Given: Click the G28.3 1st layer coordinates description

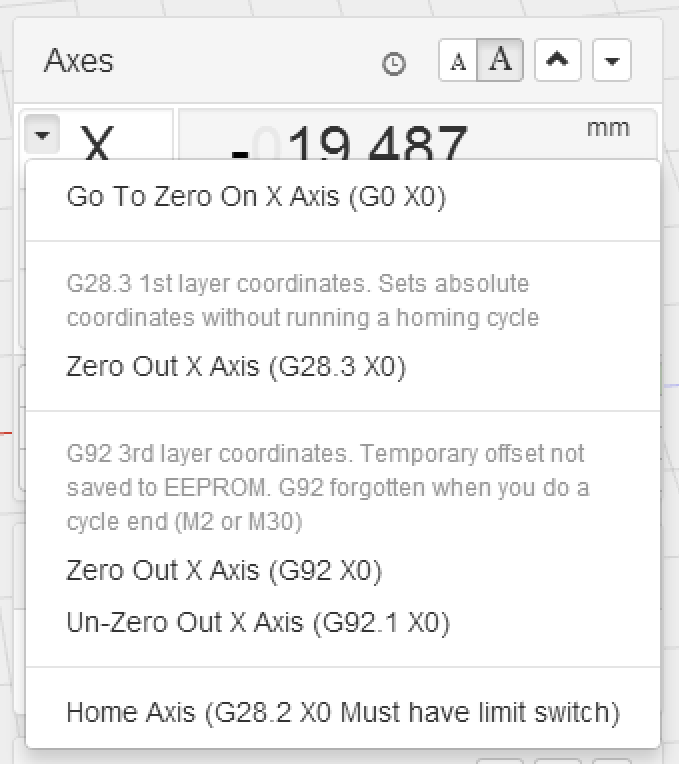Looking at the screenshot, I should pos(303,301).
